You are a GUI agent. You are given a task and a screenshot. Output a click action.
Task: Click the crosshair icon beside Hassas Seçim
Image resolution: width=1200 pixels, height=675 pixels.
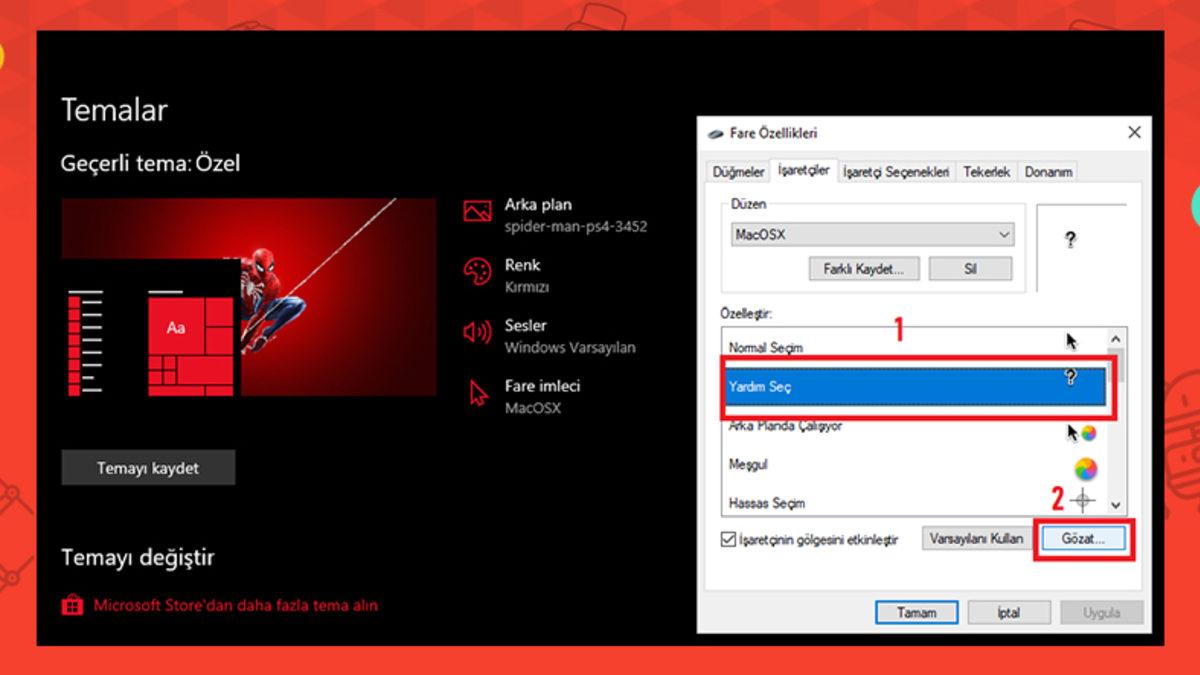click(x=1082, y=501)
